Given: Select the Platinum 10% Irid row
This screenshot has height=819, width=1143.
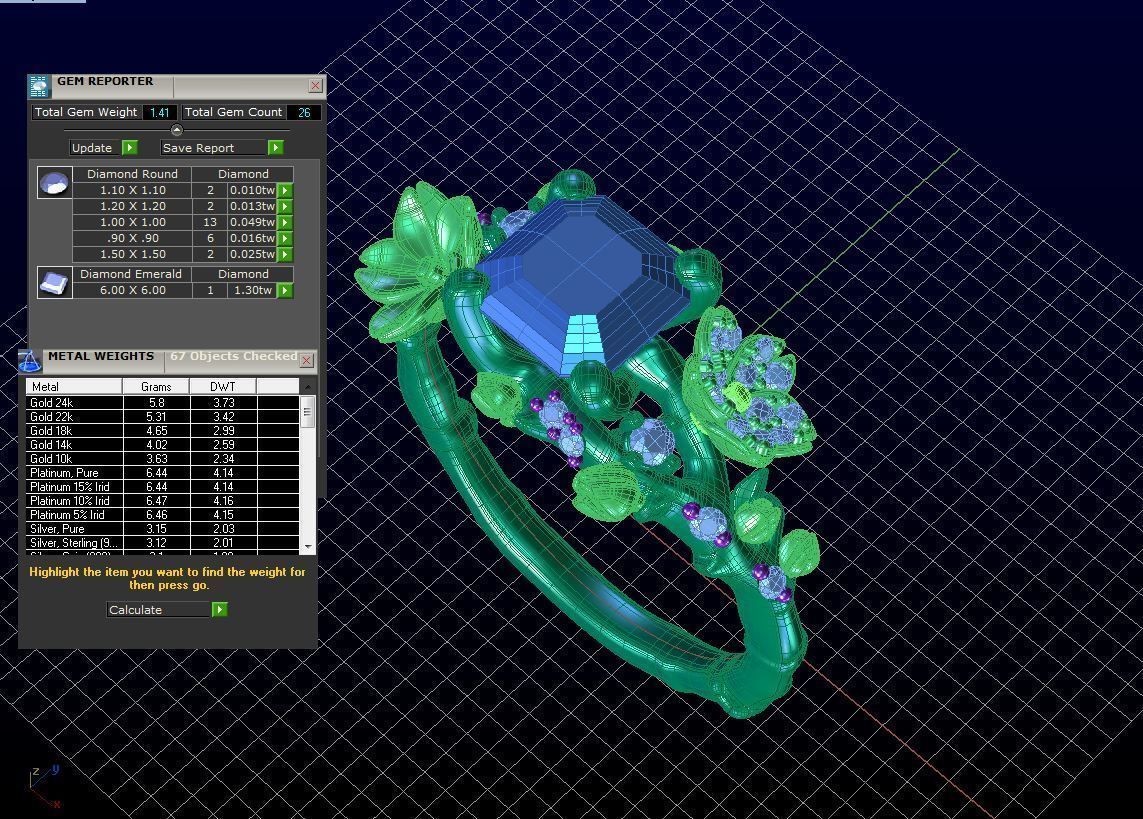Looking at the screenshot, I should (x=163, y=501).
